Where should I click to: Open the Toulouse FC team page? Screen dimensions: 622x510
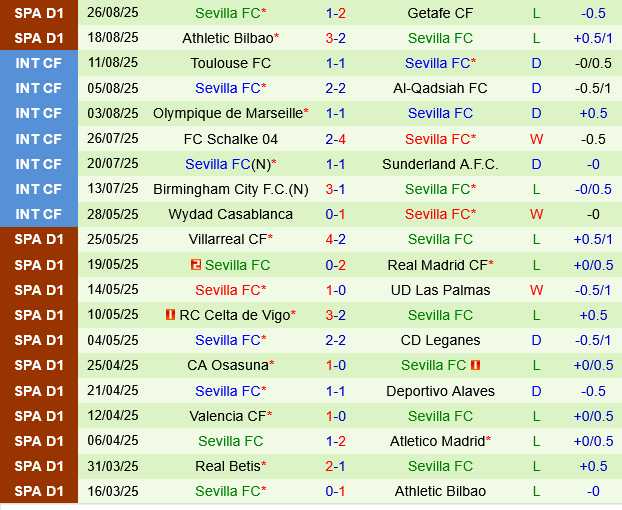click(230, 63)
